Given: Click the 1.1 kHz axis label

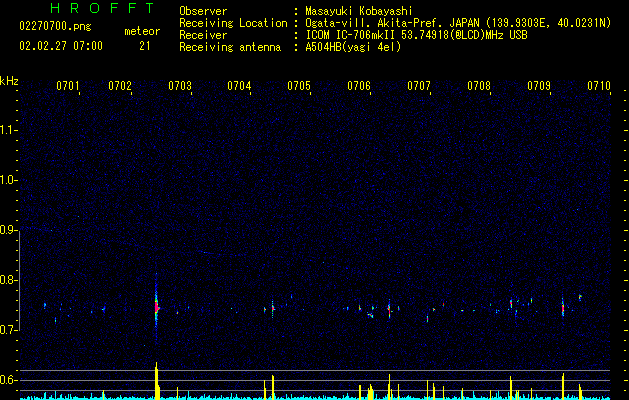Looking at the screenshot, I should click(8, 130).
